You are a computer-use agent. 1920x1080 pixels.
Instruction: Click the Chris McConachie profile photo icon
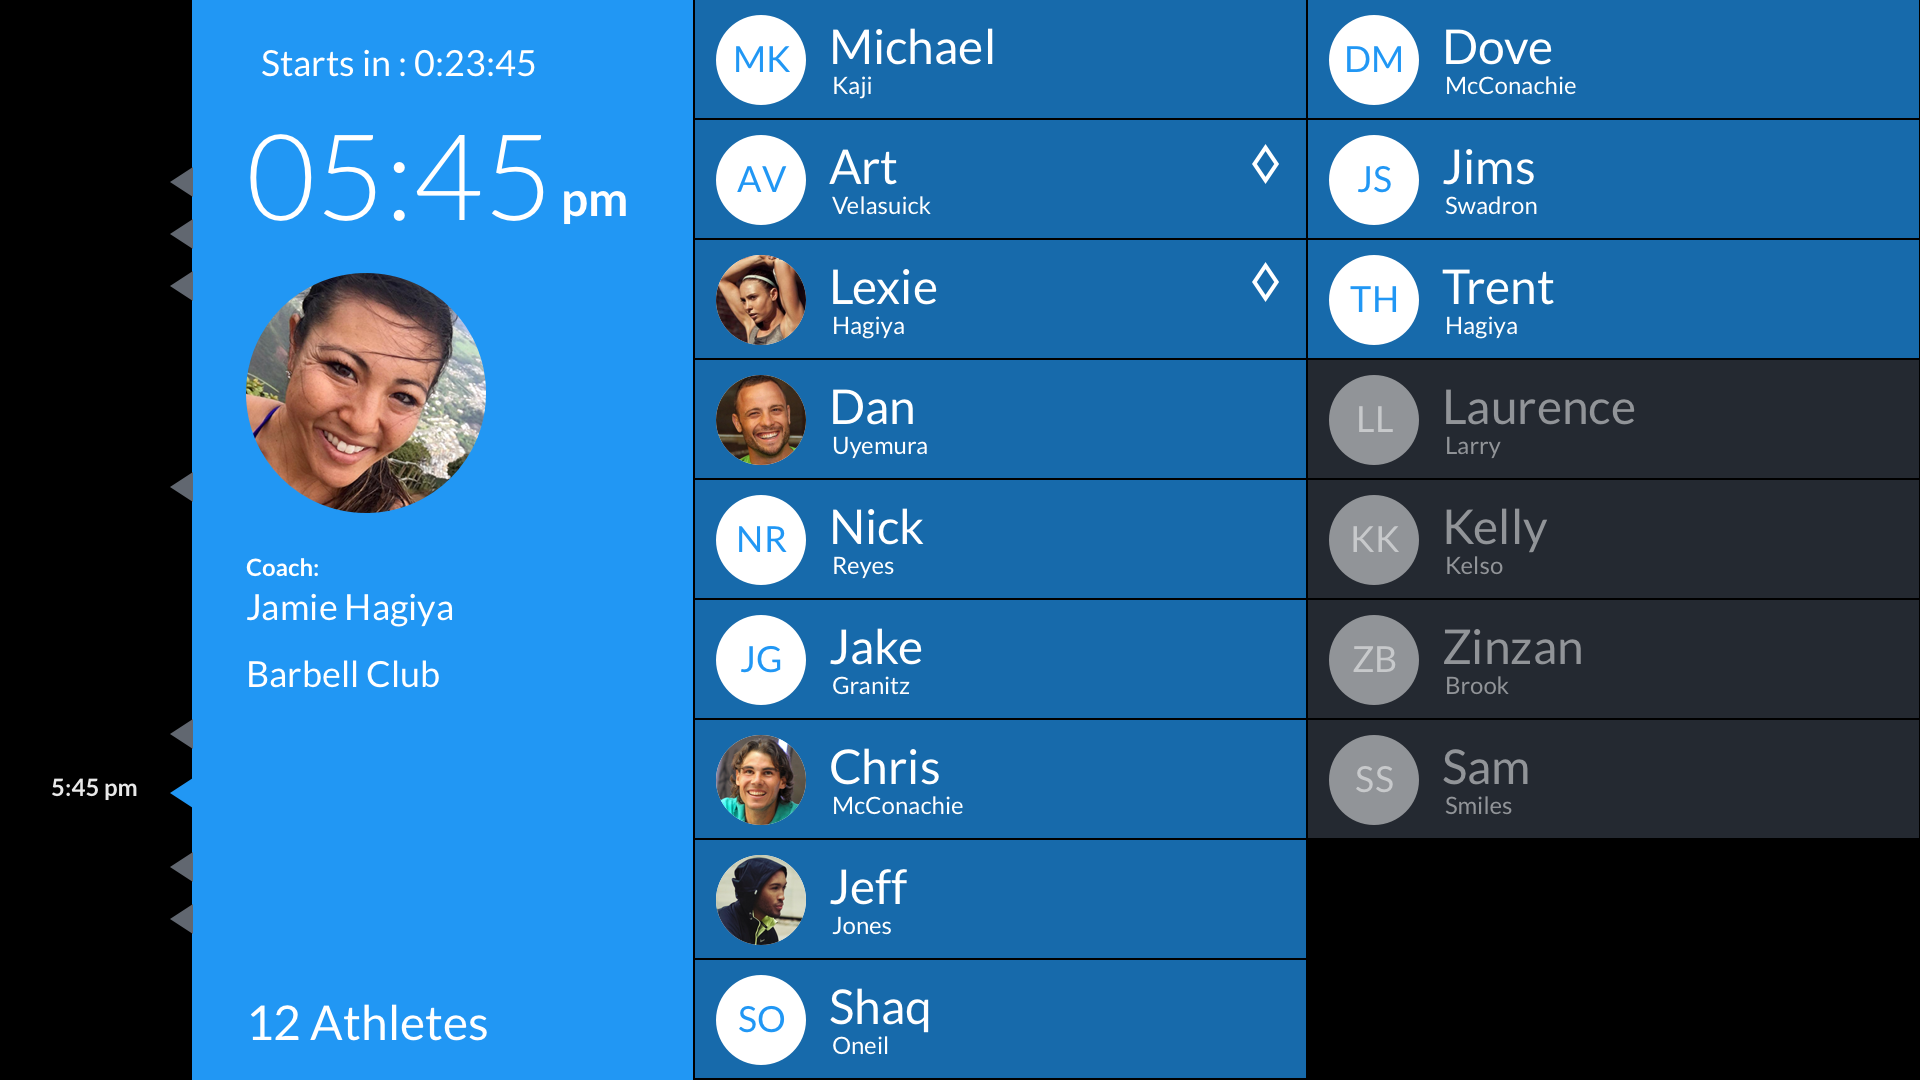[760, 779]
